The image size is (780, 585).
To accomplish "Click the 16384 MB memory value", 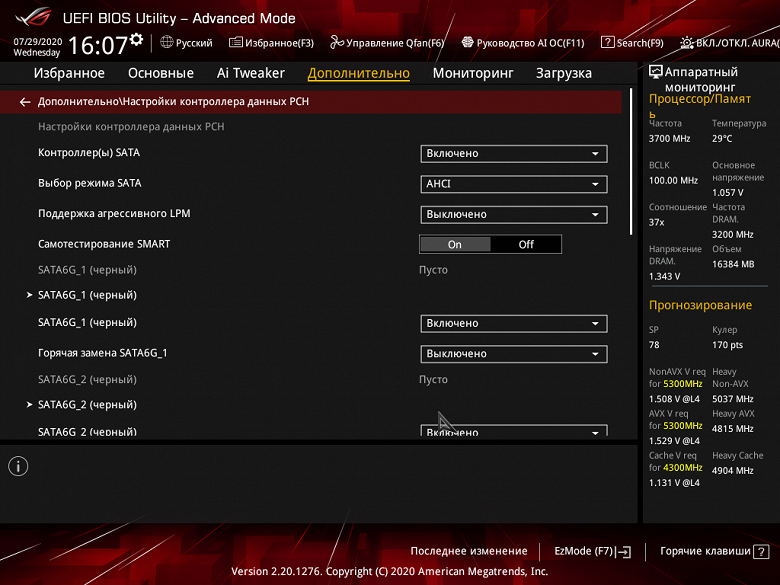I will coord(733,264).
